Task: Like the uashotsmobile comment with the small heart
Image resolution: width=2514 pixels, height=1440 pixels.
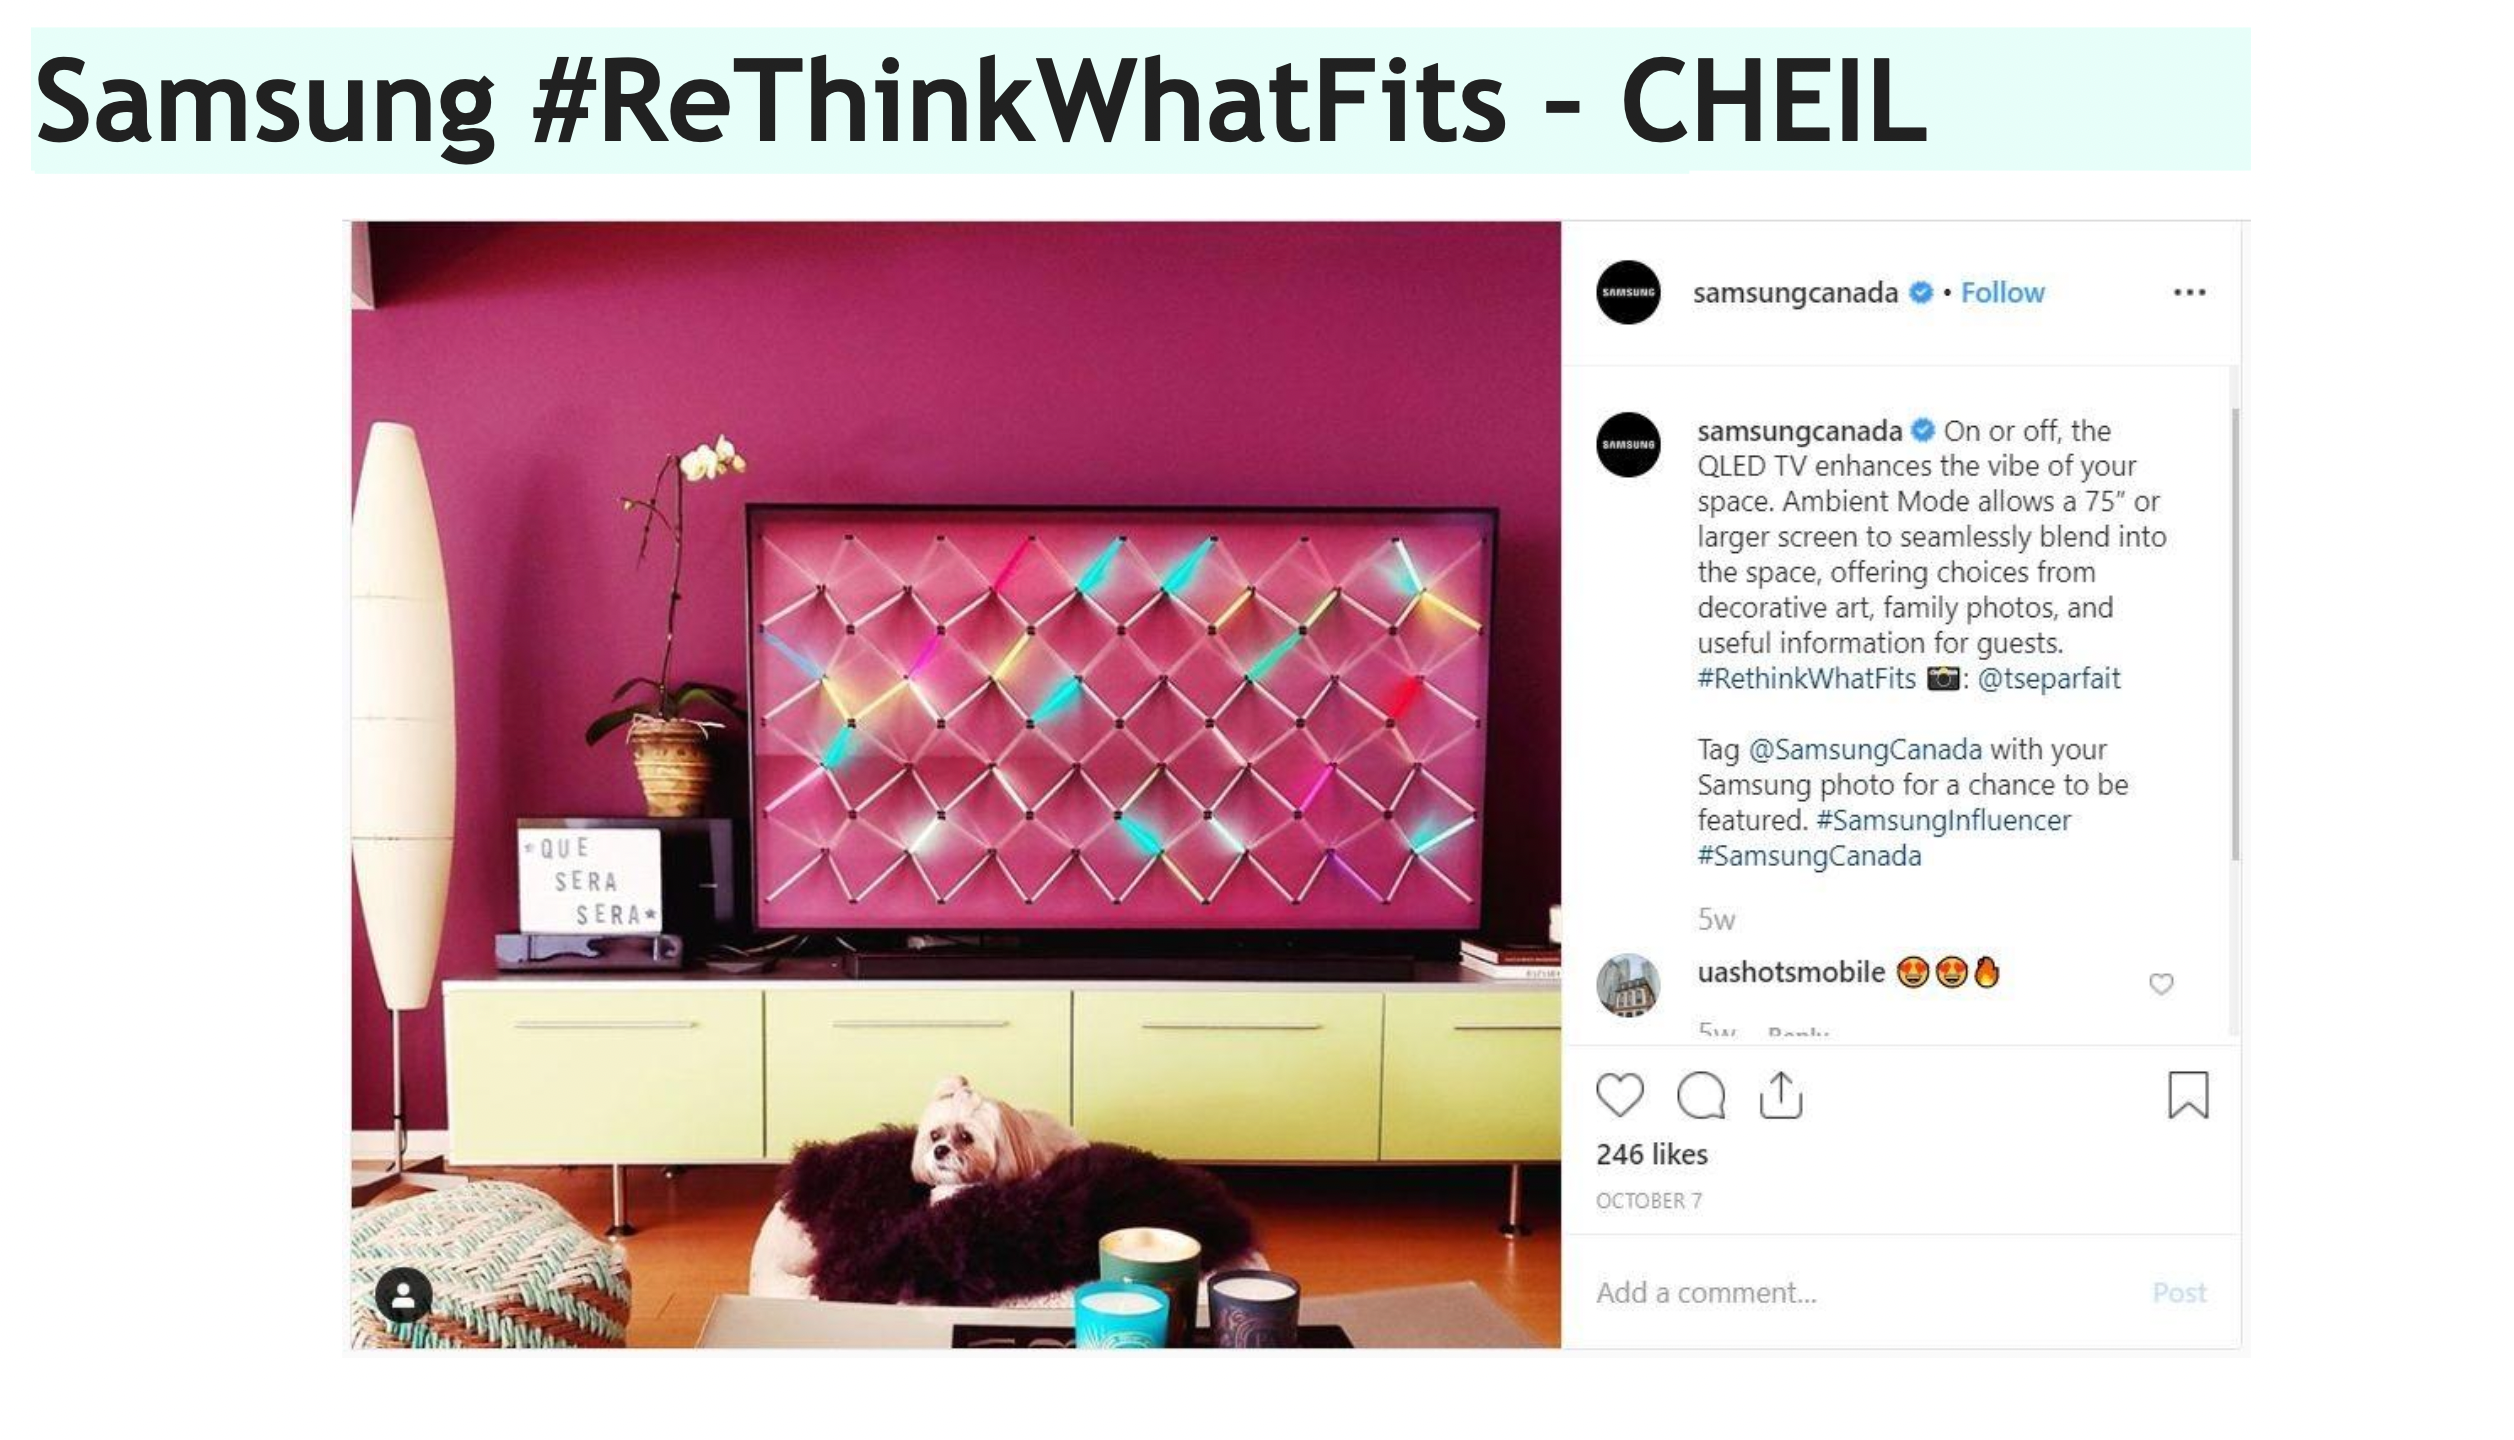Action: [x=2161, y=984]
